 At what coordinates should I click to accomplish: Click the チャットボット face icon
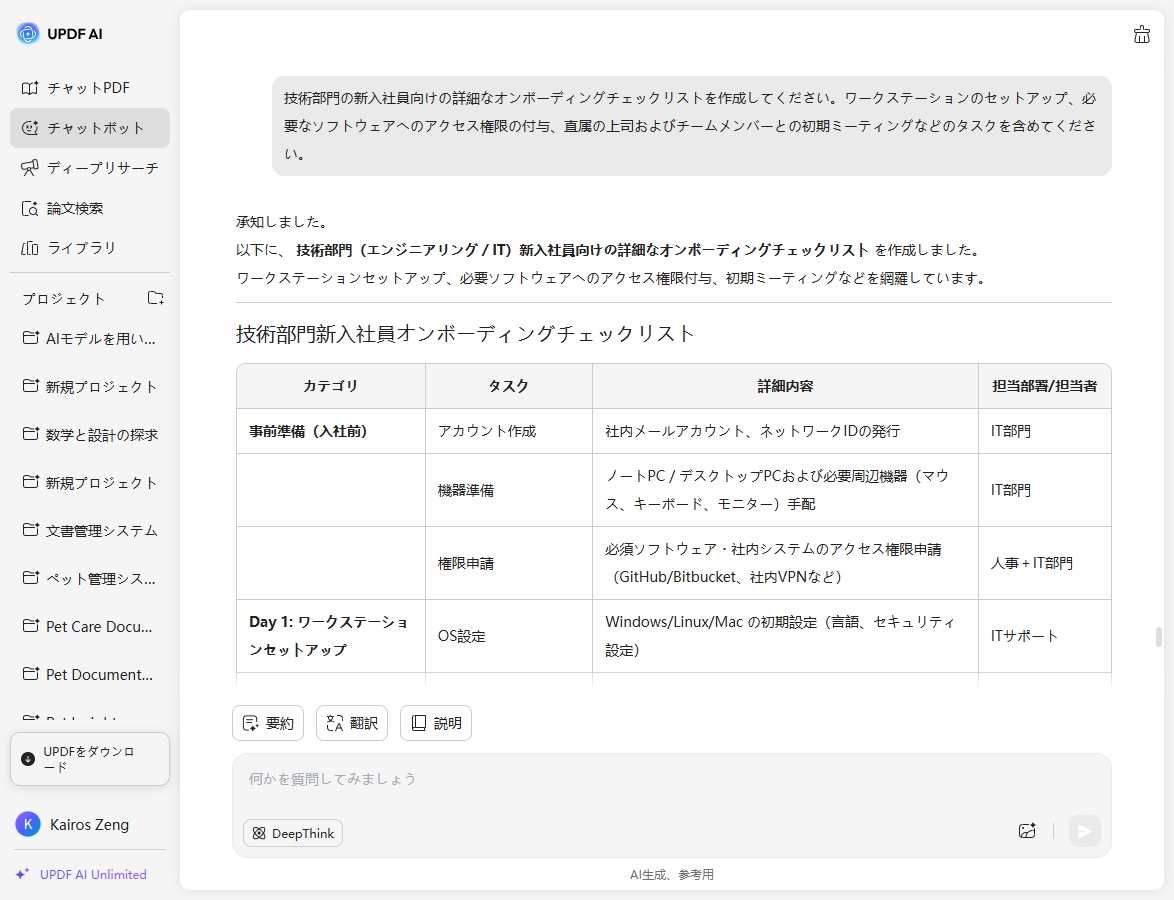[x=30, y=128]
